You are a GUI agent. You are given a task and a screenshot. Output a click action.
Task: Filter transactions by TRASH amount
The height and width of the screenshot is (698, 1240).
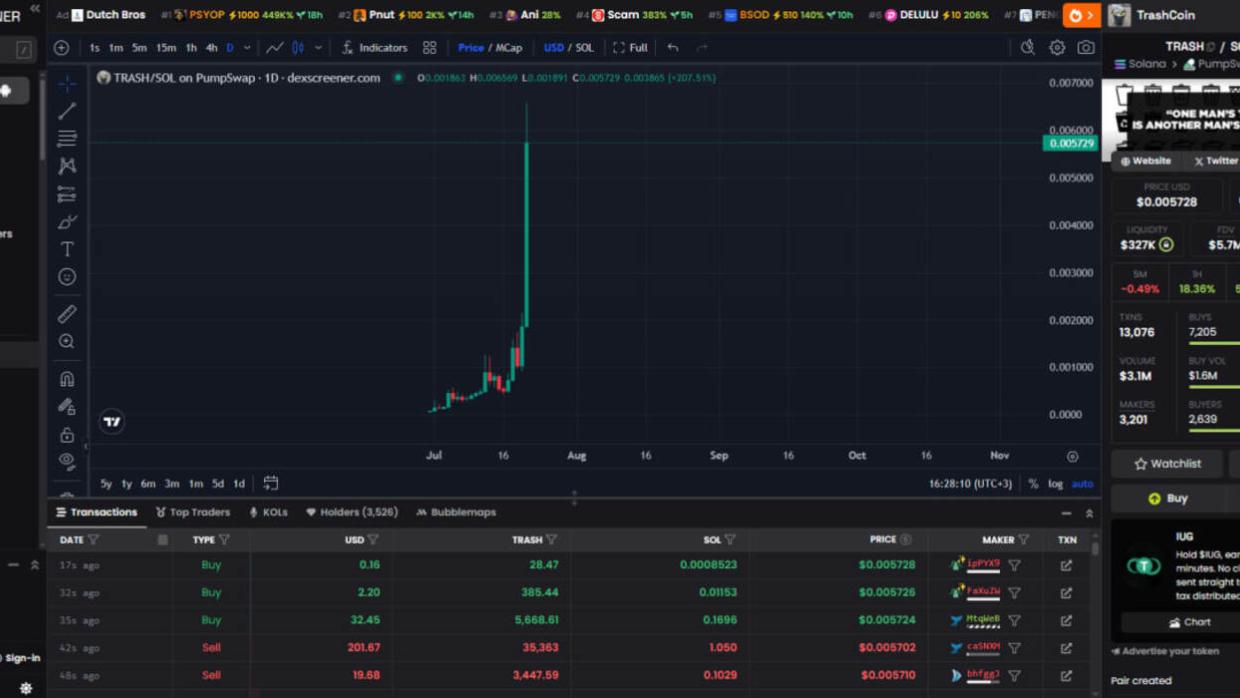[x=551, y=540]
